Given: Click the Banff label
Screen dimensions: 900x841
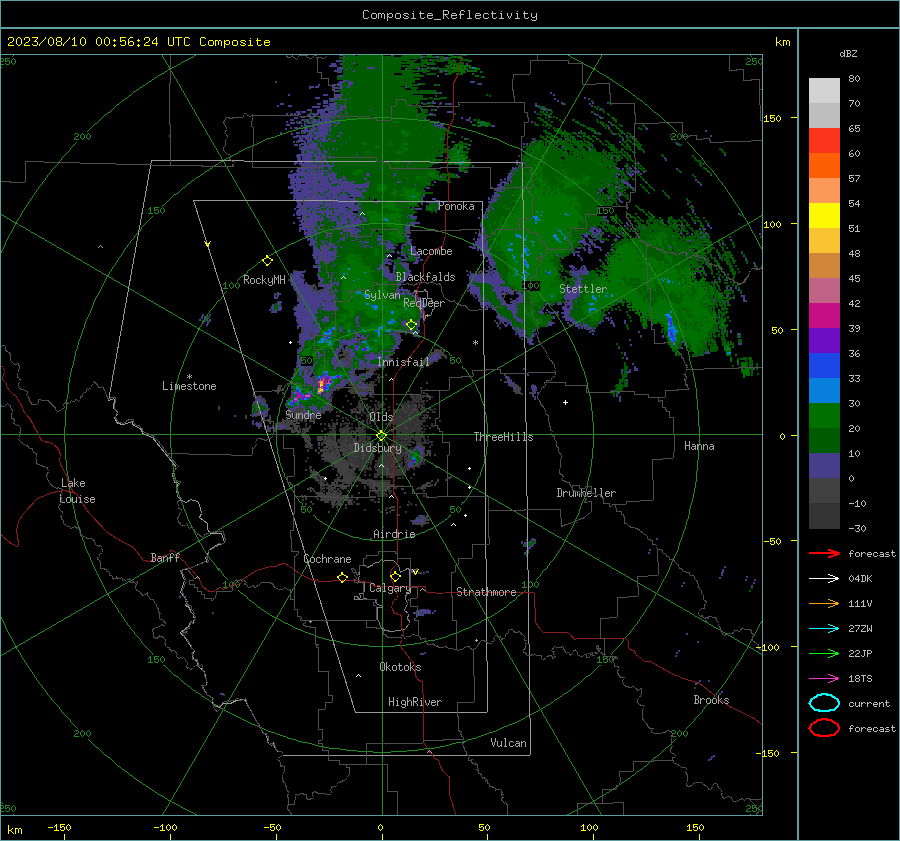Looking at the screenshot, I should click(x=165, y=557).
